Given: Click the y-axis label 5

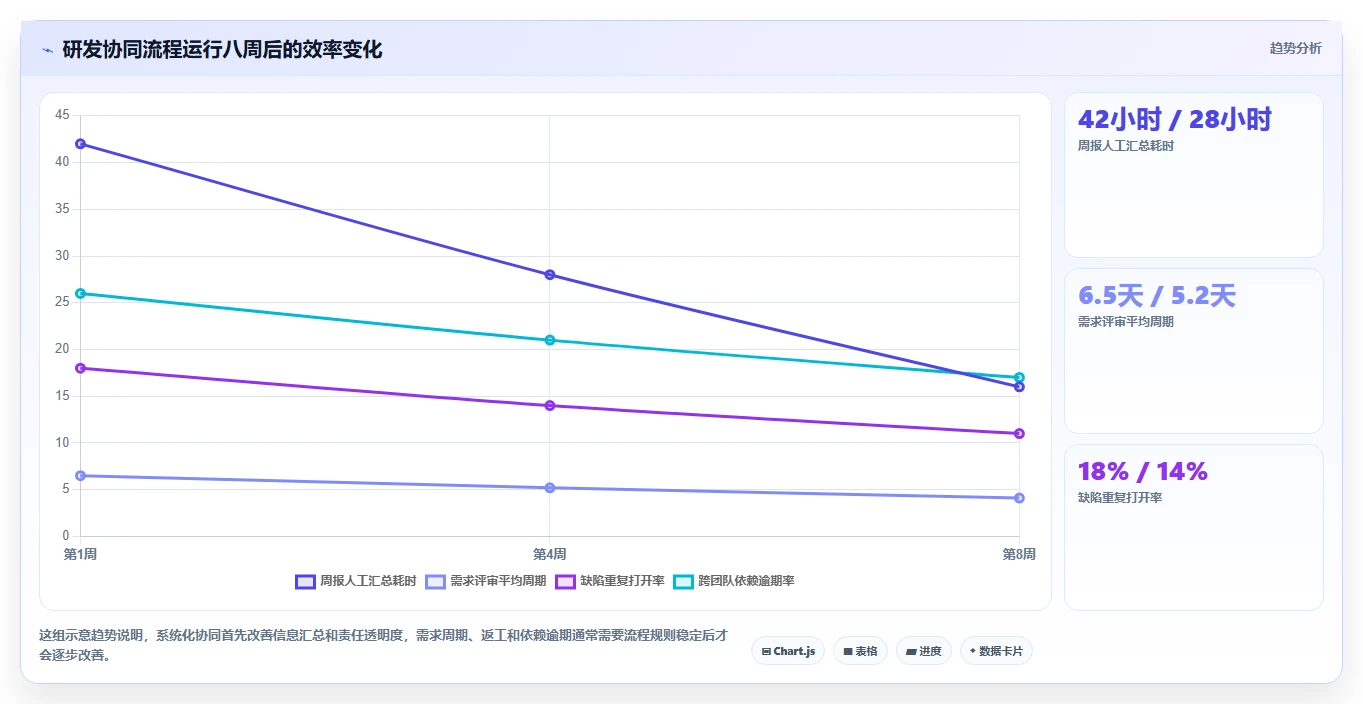Looking at the screenshot, I should pos(66,489).
